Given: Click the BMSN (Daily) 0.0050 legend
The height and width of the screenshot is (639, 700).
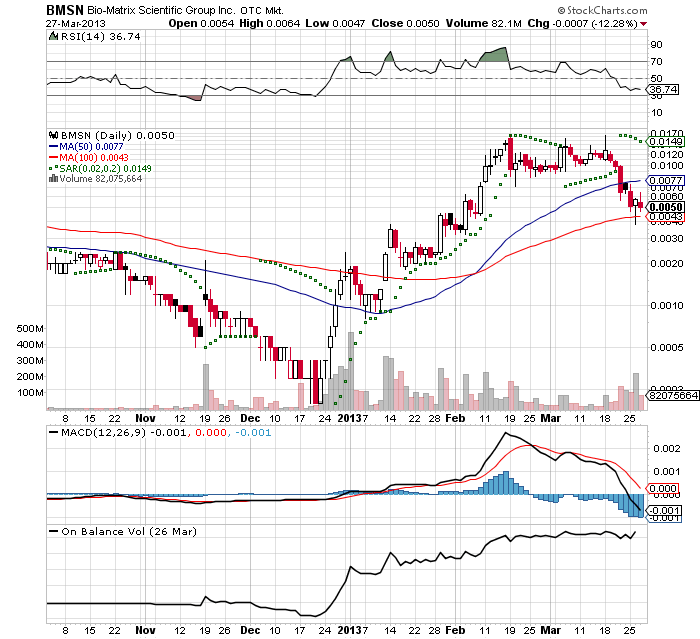Looking at the screenshot, I should point(117,135).
